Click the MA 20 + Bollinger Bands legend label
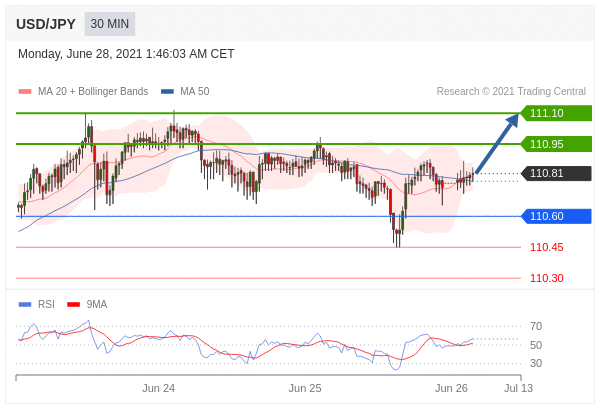600x409 pixels. tap(93, 91)
